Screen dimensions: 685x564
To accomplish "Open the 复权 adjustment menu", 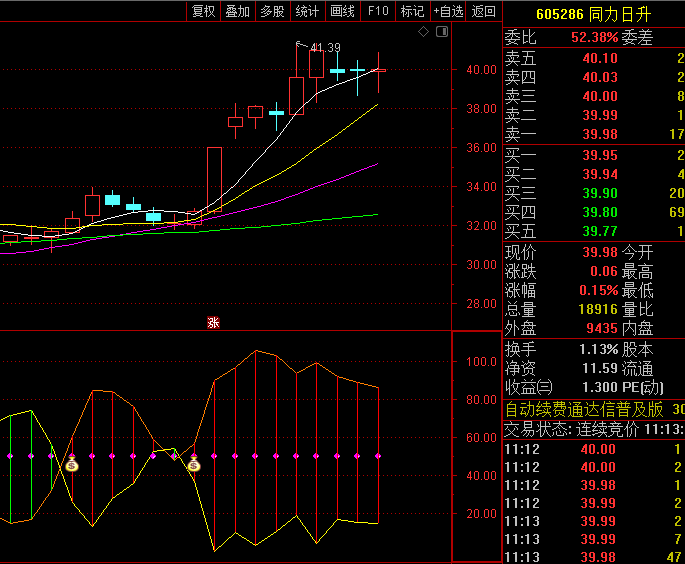I will pos(203,11).
